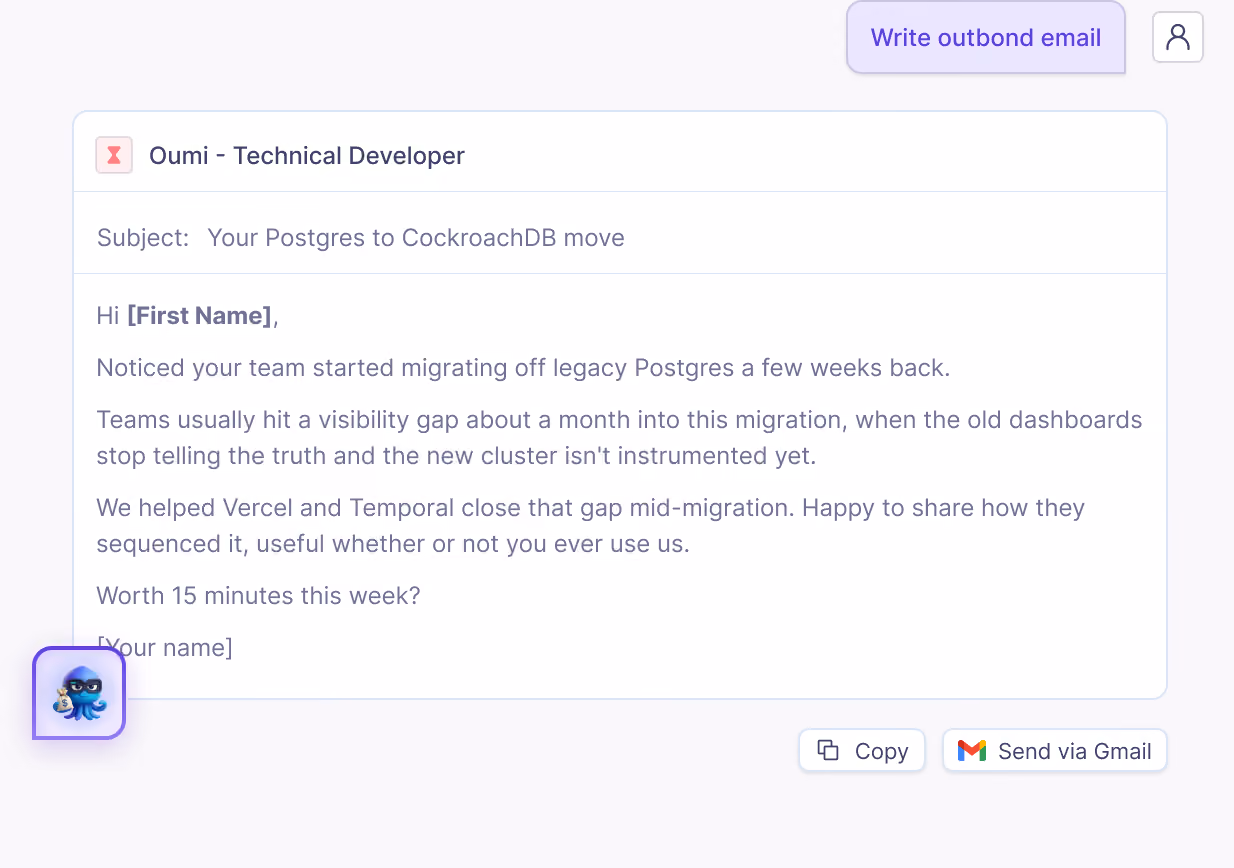Click the Noticed your team started migrating sentence
1234x868 pixels.
(x=523, y=368)
